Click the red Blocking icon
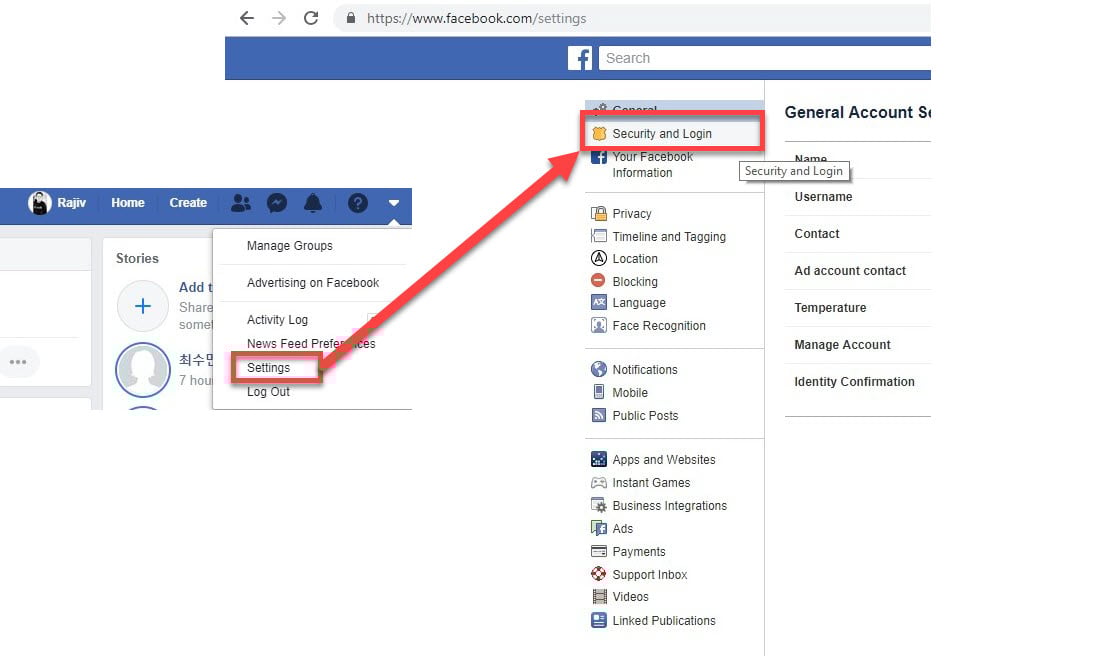The image size is (1112, 656). [x=599, y=281]
